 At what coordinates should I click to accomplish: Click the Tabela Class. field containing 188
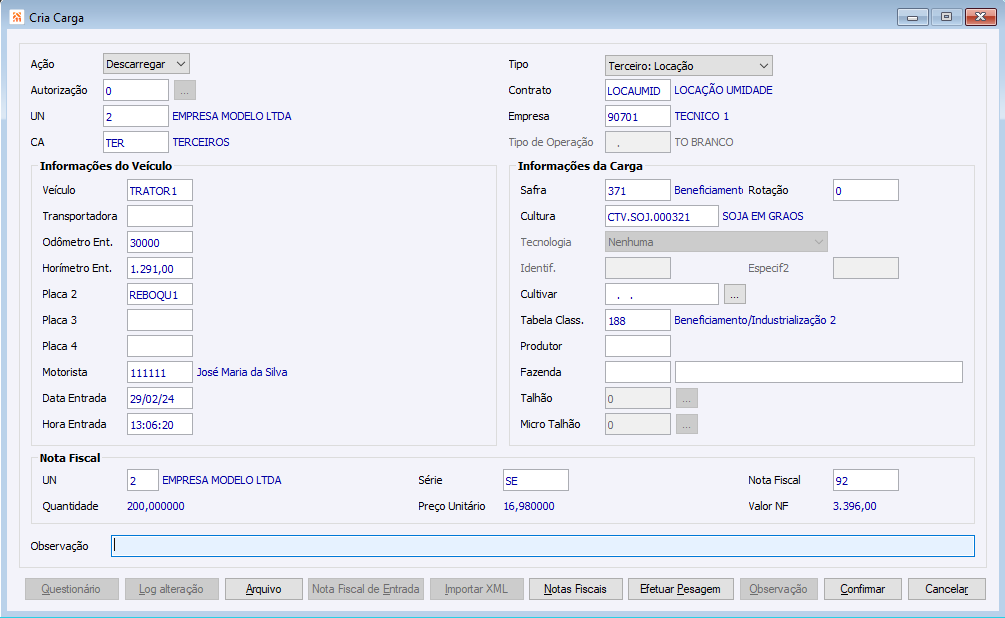click(x=638, y=320)
